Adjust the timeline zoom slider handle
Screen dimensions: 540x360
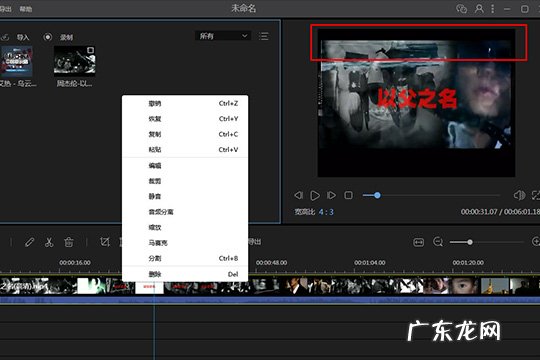coord(470,242)
